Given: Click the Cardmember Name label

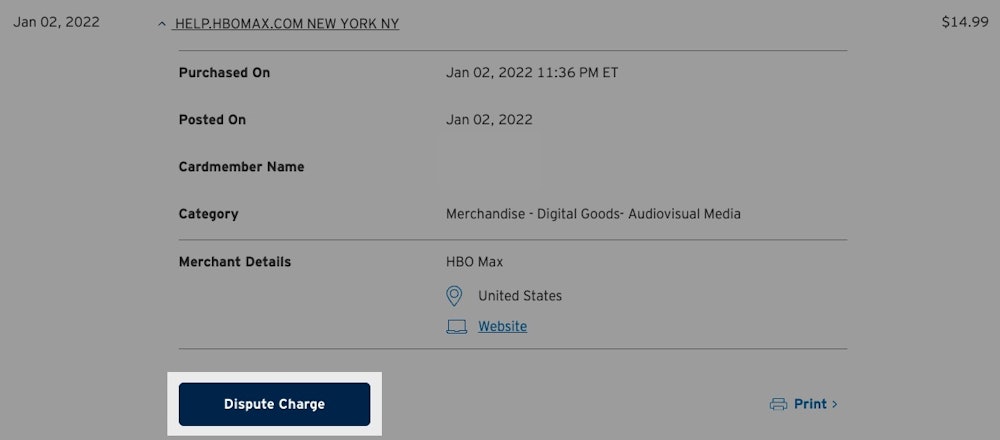Looking at the screenshot, I should click(241, 167).
